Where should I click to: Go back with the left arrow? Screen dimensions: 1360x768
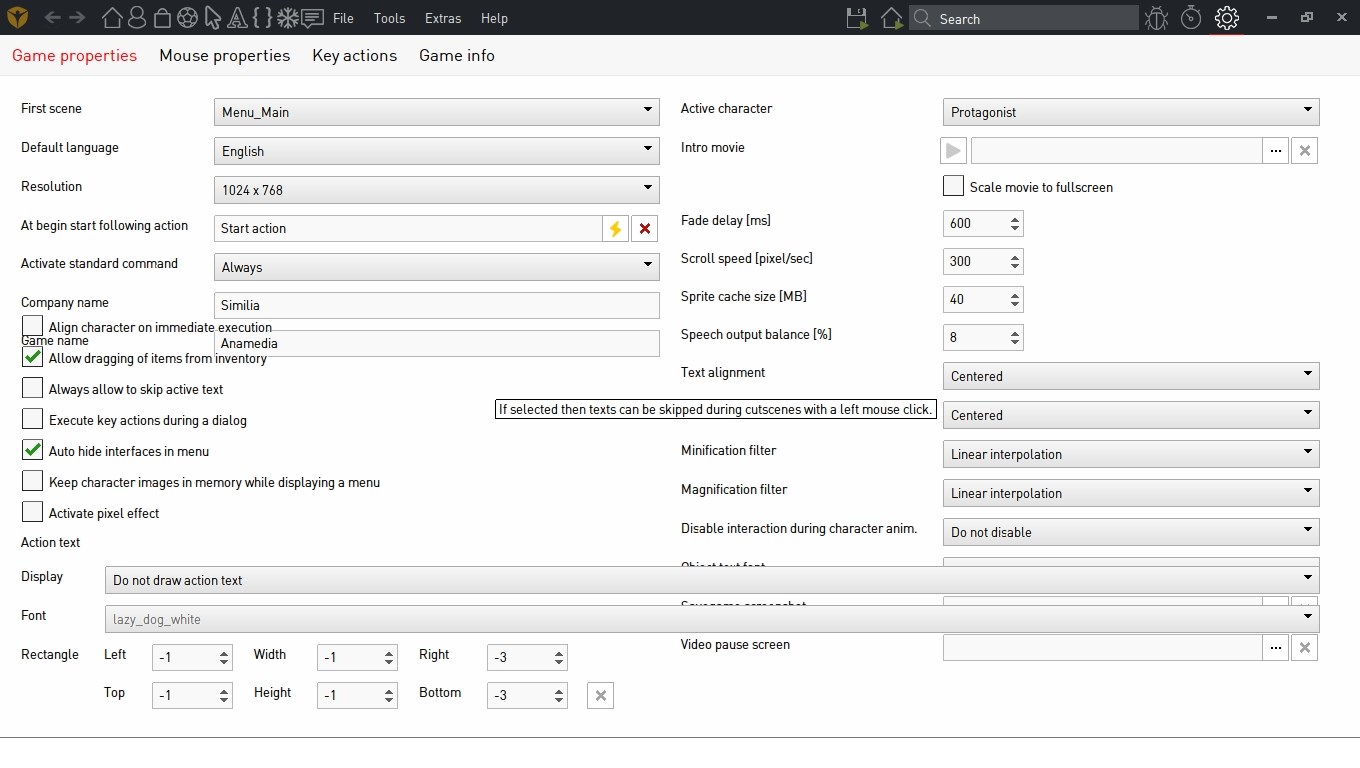53,18
